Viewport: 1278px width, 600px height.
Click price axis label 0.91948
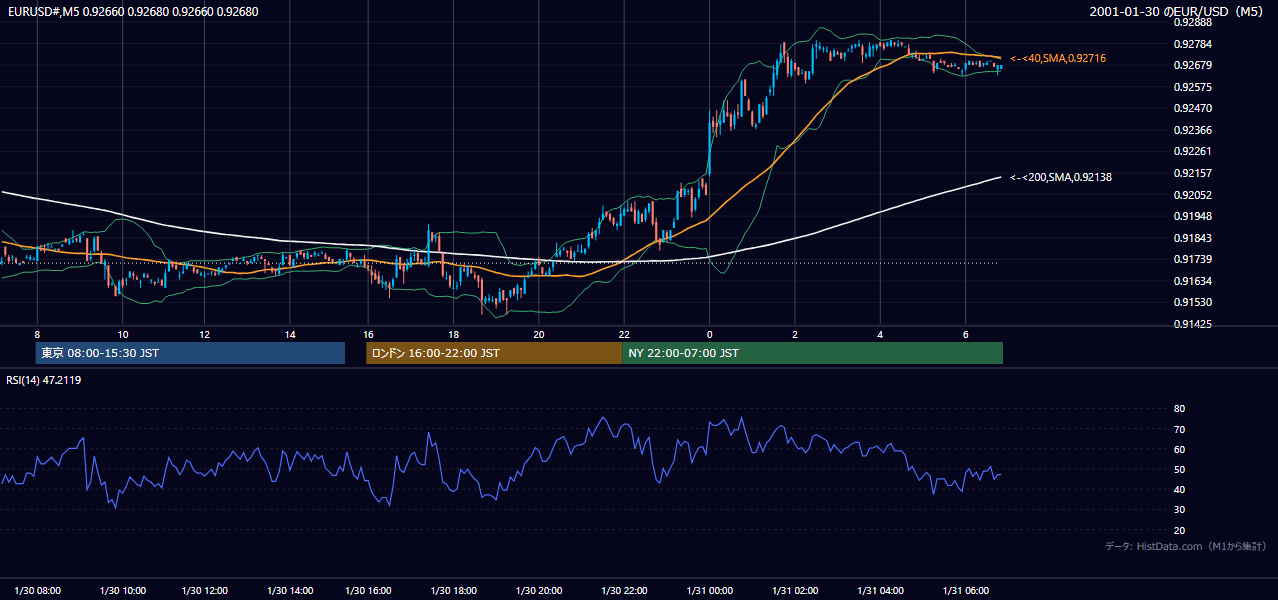click(1191, 216)
